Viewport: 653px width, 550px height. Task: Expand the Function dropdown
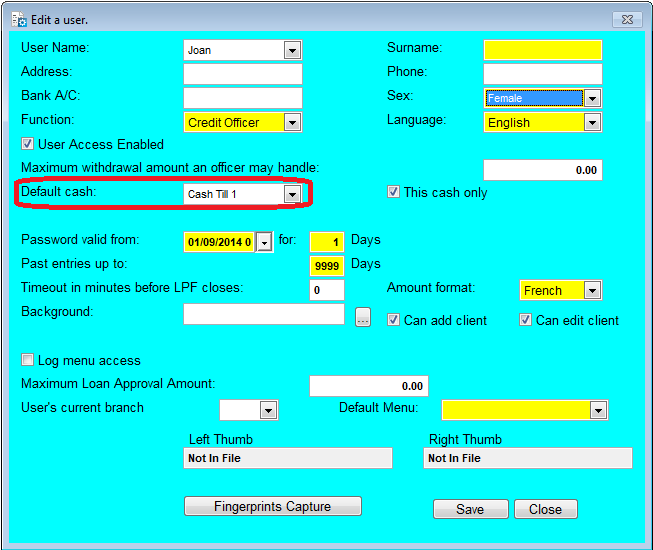[292, 122]
